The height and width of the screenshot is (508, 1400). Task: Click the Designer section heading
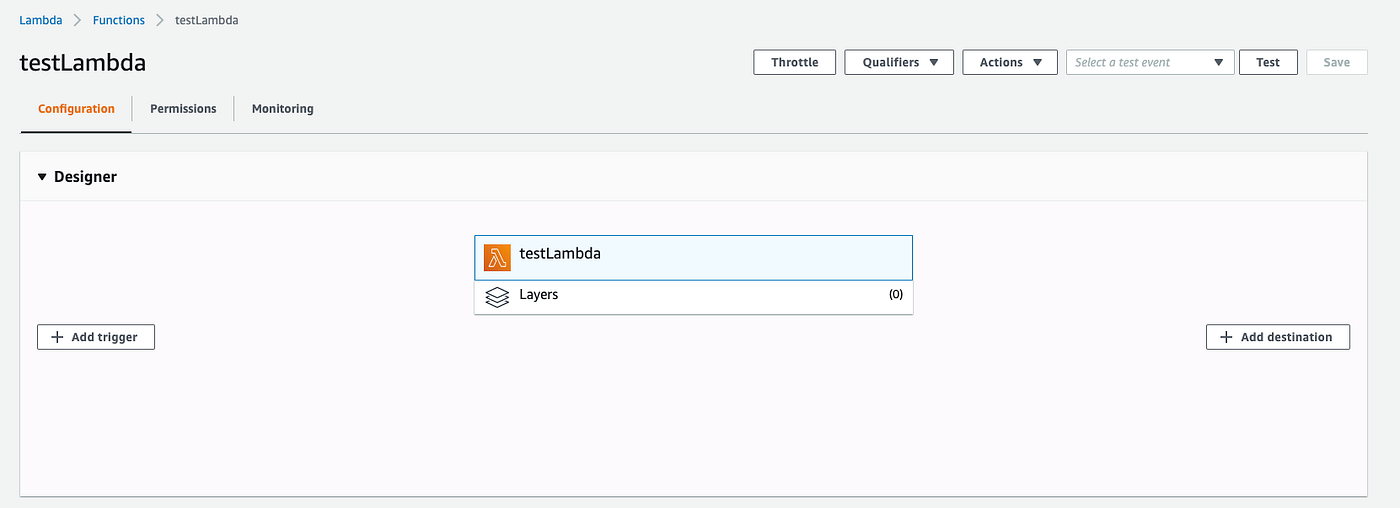click(85, 177)
